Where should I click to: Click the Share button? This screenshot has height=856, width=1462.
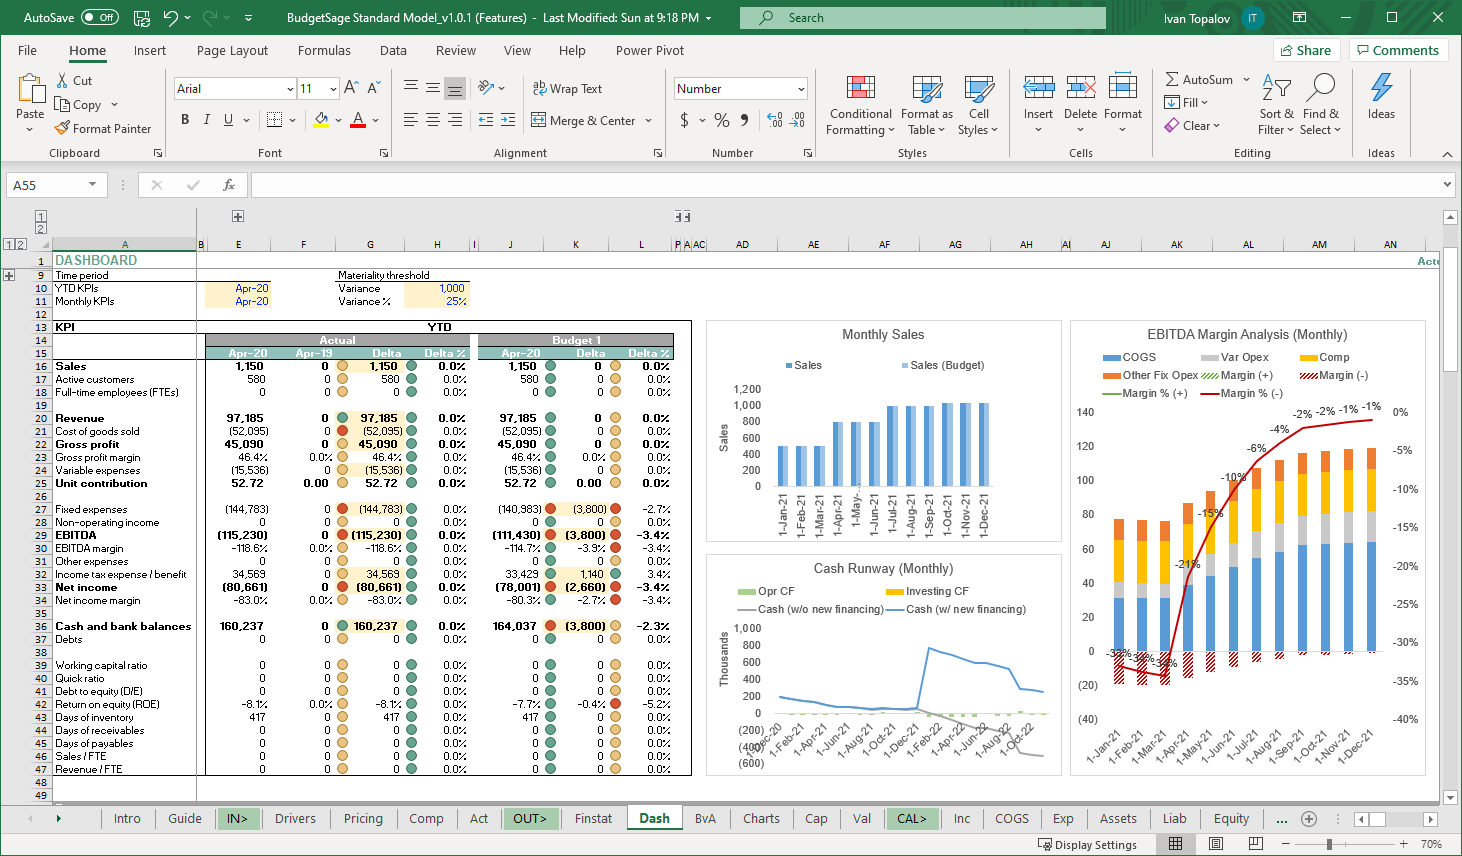pyautogui.click(x=1306, y=50)
